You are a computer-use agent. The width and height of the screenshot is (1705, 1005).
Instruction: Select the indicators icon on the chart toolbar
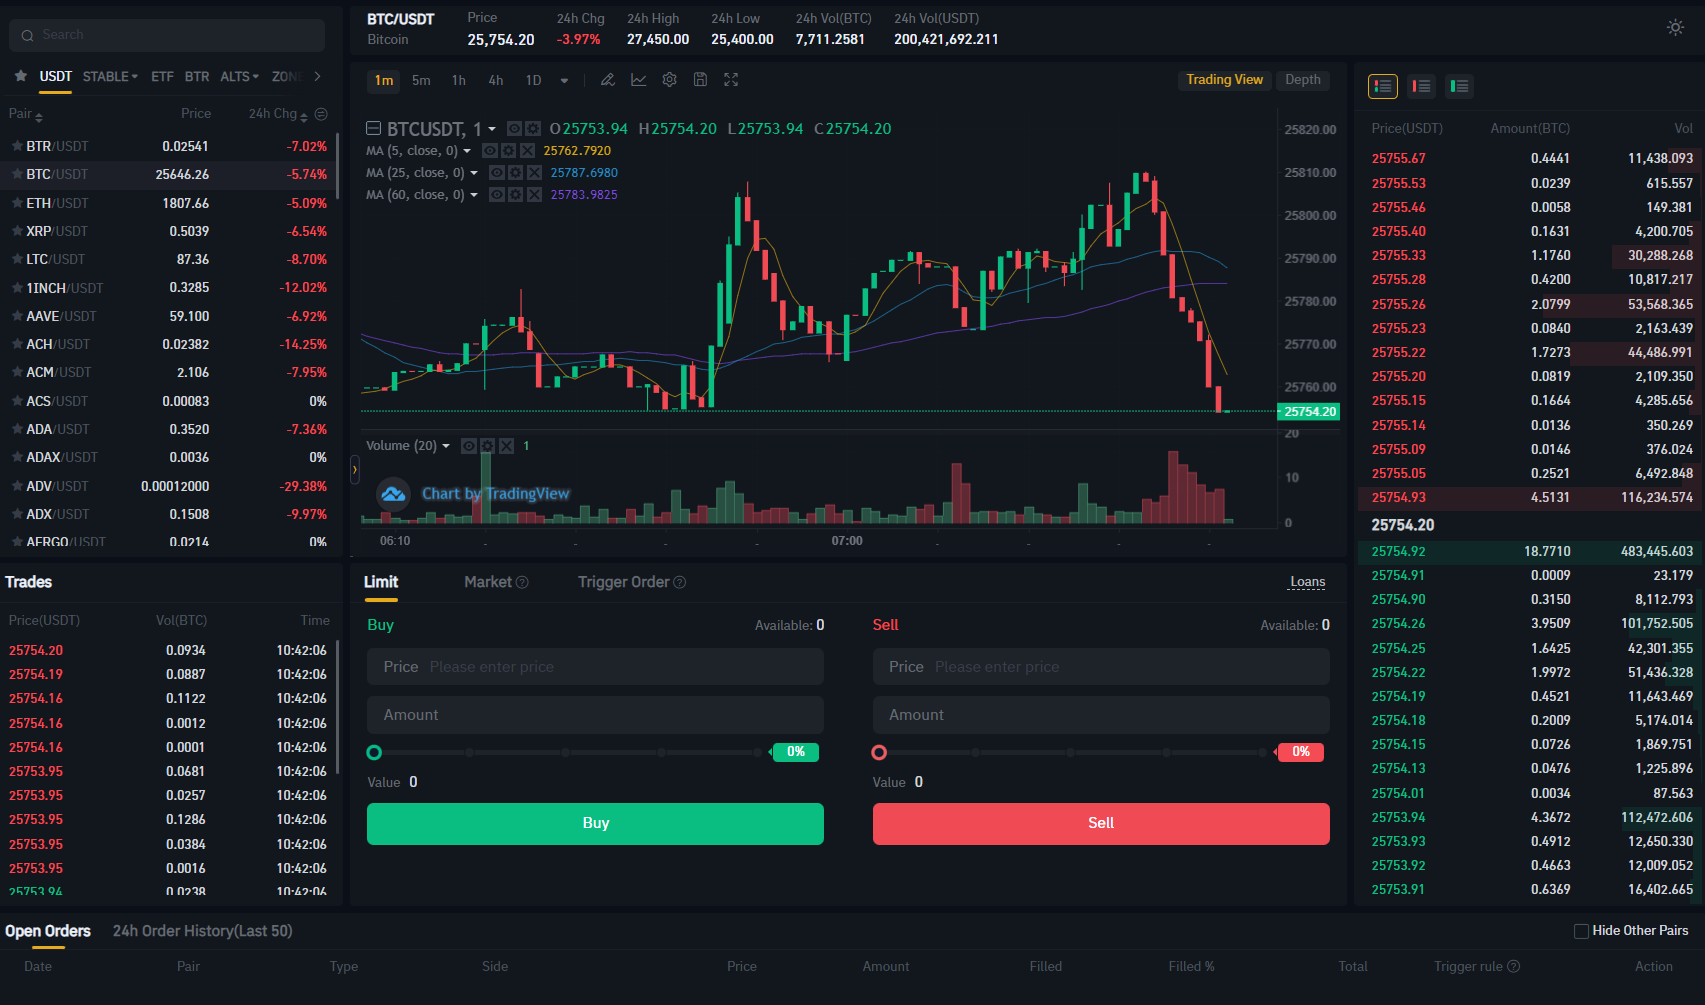638,79
